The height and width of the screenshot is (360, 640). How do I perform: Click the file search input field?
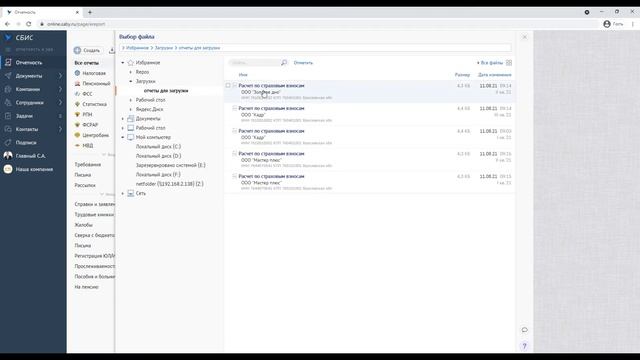(254, 63)
